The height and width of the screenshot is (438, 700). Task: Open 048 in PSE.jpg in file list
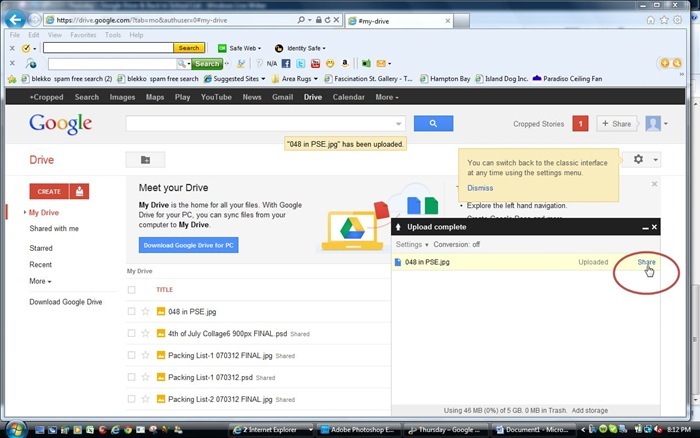coord(192,312)
